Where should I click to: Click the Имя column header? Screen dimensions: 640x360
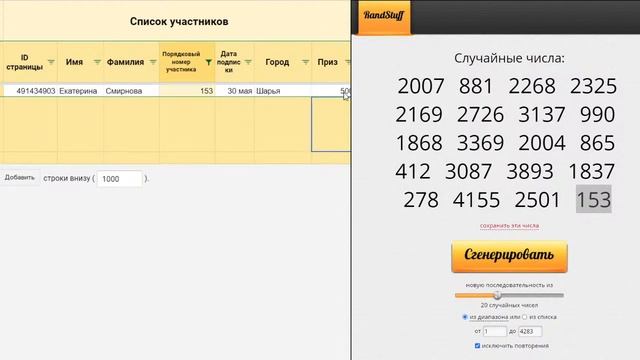pyautogui.click(x=80, y=62)
